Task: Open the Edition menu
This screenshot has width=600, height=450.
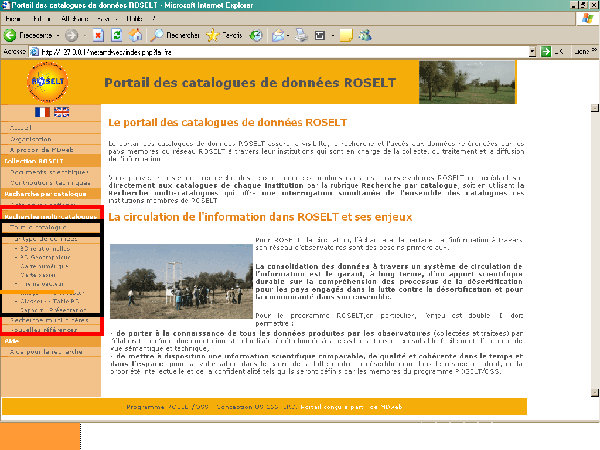Action: (x=42, y=19)
